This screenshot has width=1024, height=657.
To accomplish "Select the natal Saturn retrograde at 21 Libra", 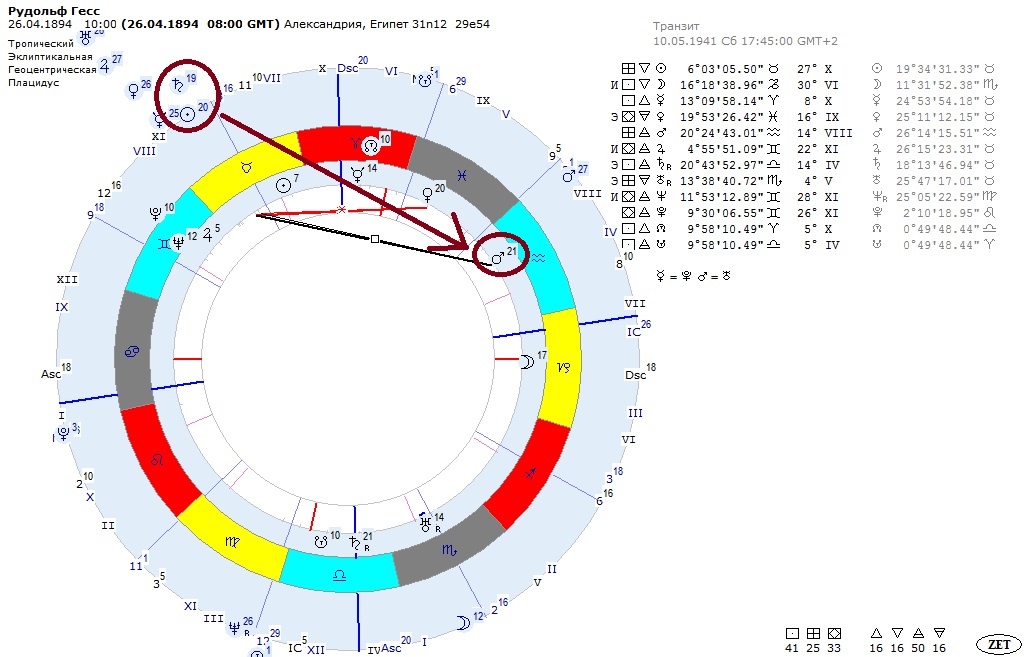I will 355,542.
